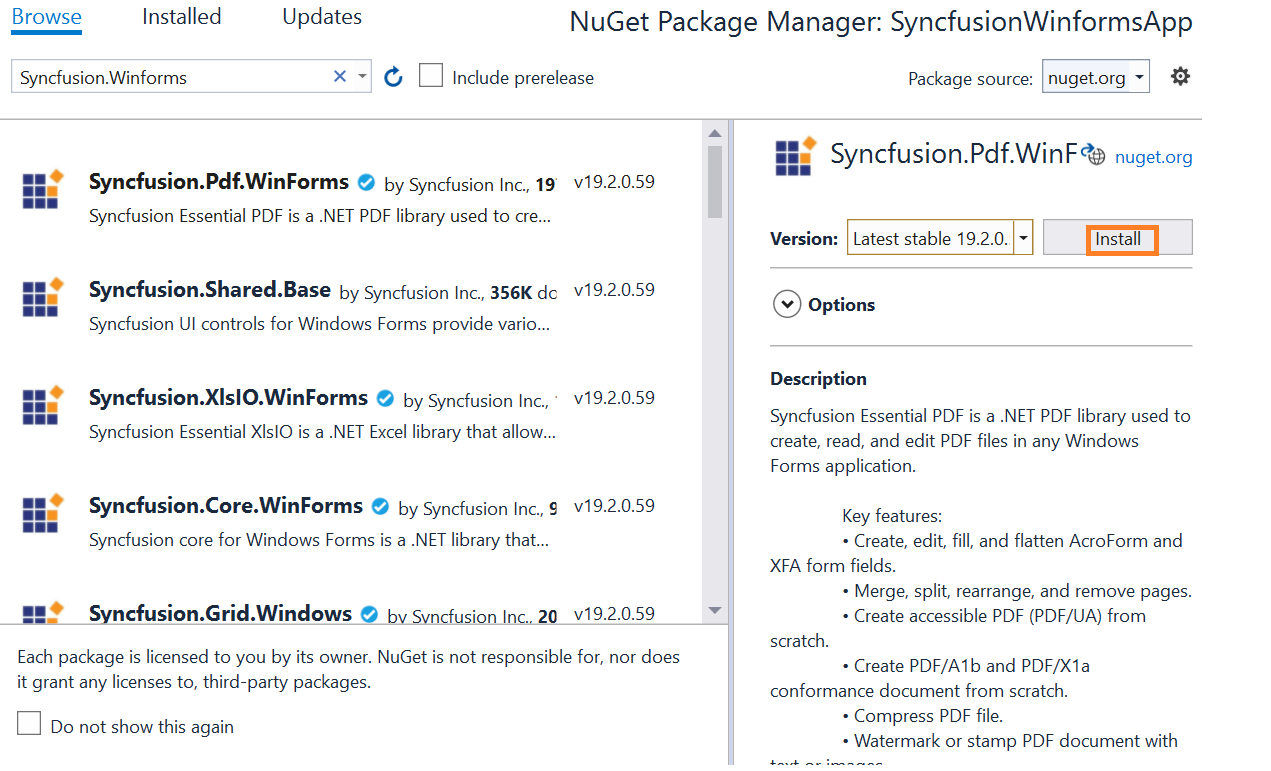Switch to the Installed tab

tap(181, 16)
